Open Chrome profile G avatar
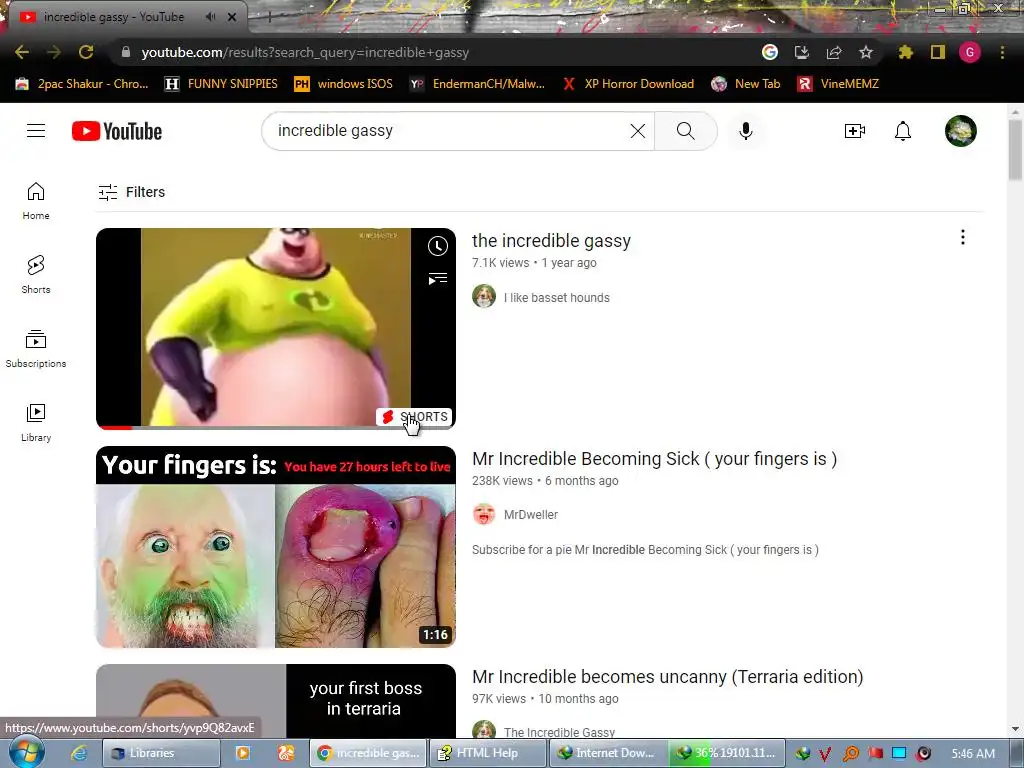 click(970, 52)
